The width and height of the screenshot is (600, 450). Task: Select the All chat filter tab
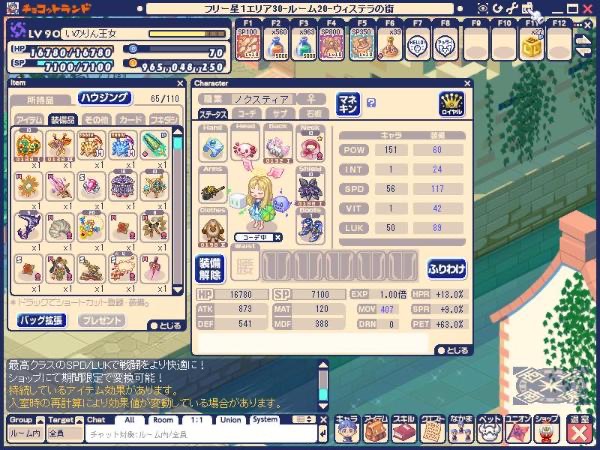(x=129, y=420)
